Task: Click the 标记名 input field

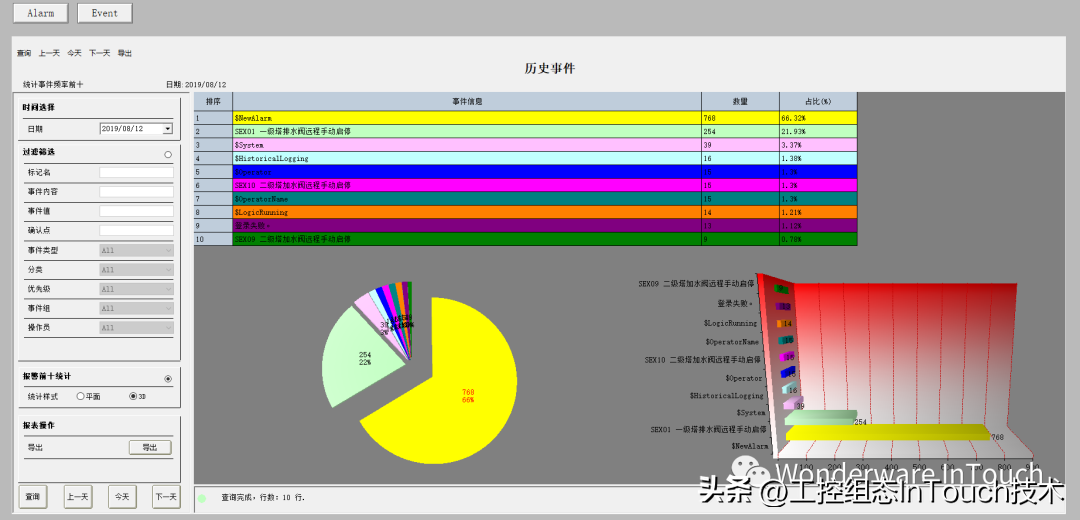Action: tap(136, 173)
